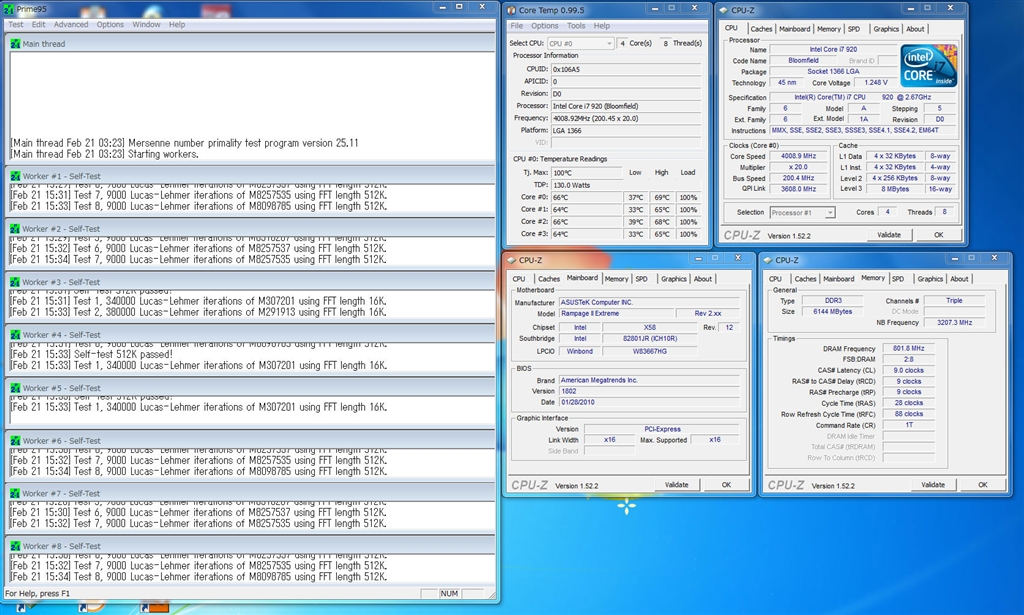The height and width of the screenshot is (615, 1024).
Task: Click the Core Temp title bar icon
Action: 511,10
